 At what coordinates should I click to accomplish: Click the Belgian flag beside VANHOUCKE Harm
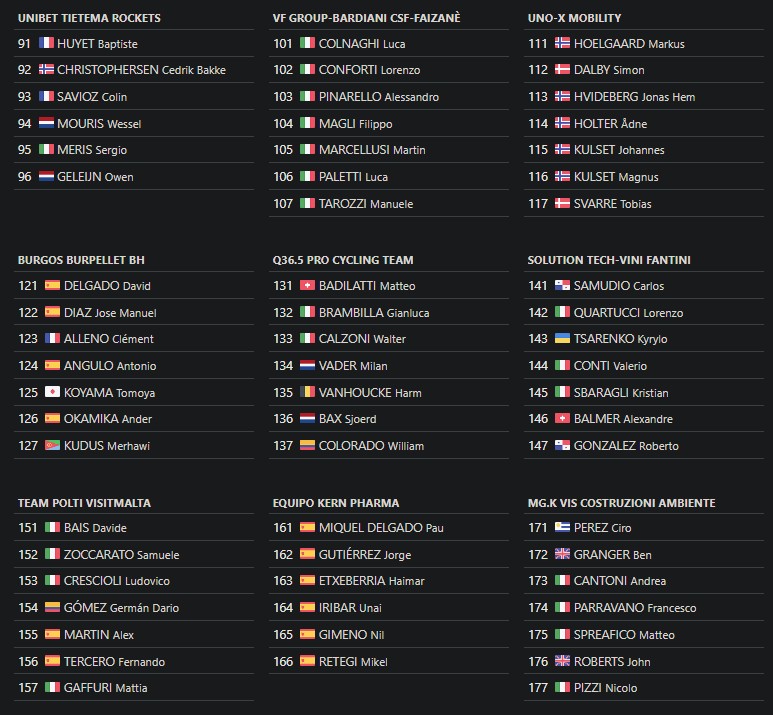tap(307, 392)
